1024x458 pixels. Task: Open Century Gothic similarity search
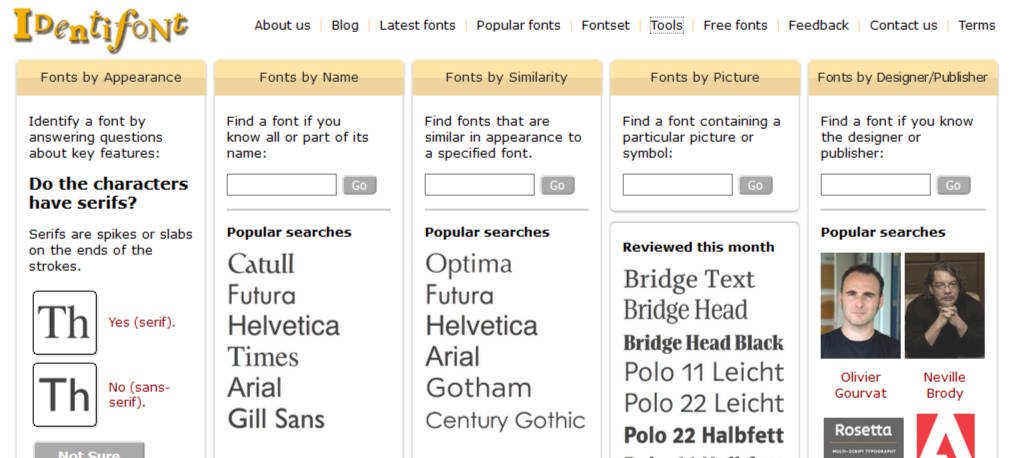505,420
